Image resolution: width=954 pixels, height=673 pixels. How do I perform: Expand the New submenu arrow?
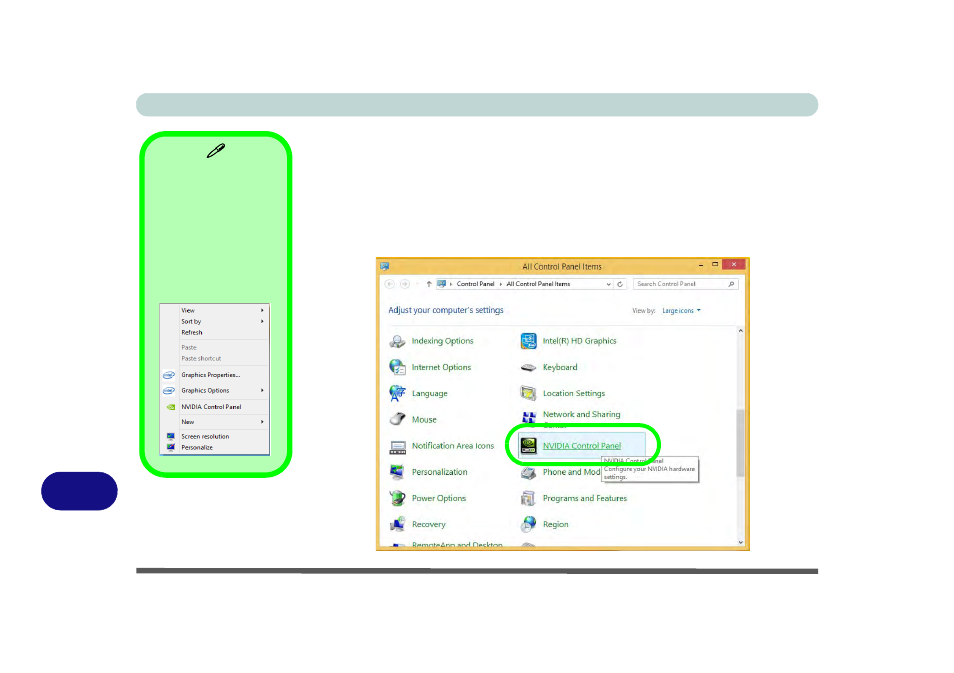[262, 422]
